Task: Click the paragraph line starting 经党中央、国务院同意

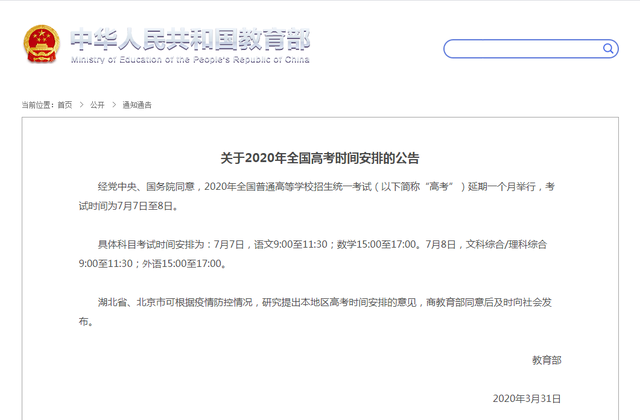Action: [326, 187]
